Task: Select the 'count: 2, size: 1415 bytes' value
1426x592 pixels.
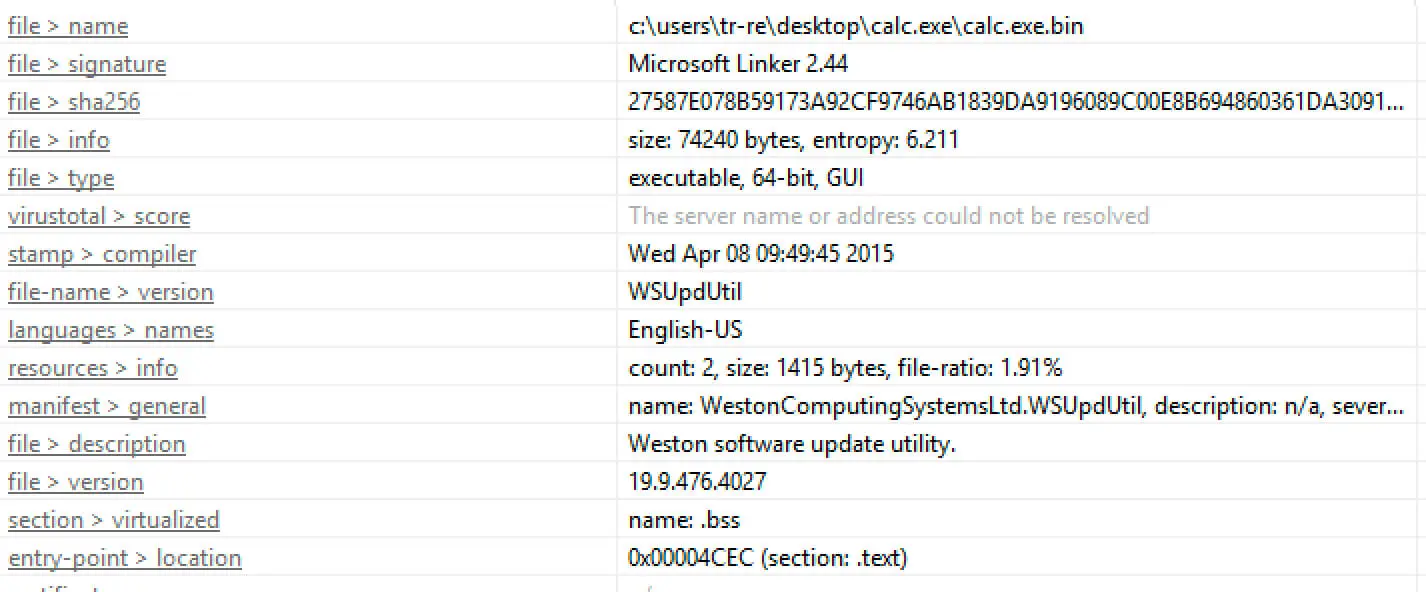Action: click(x=845, y=369)
